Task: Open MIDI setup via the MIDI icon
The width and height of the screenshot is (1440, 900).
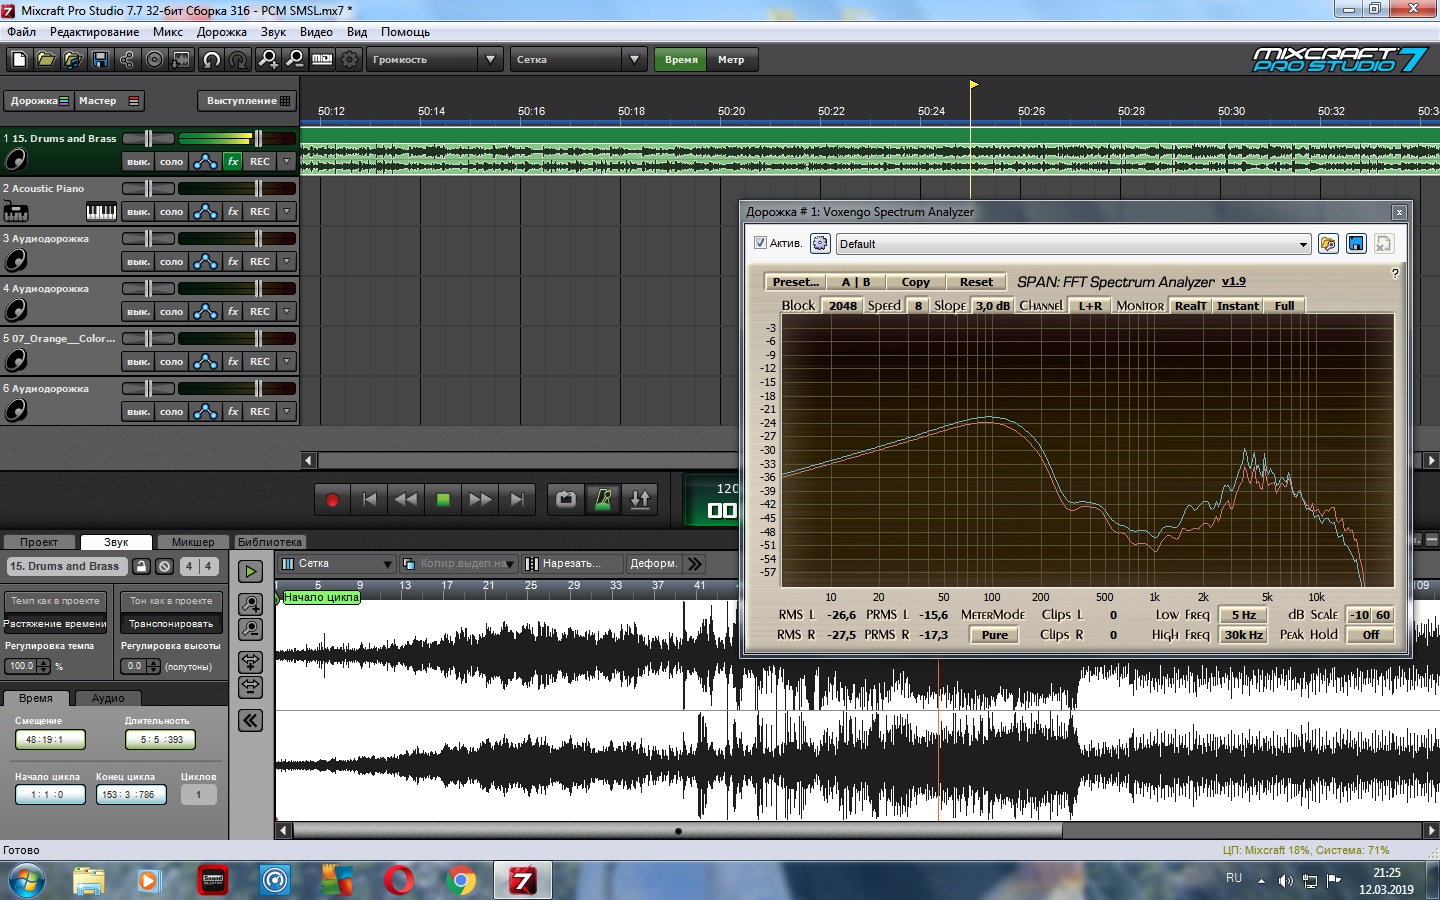Action: pos(322,60)
